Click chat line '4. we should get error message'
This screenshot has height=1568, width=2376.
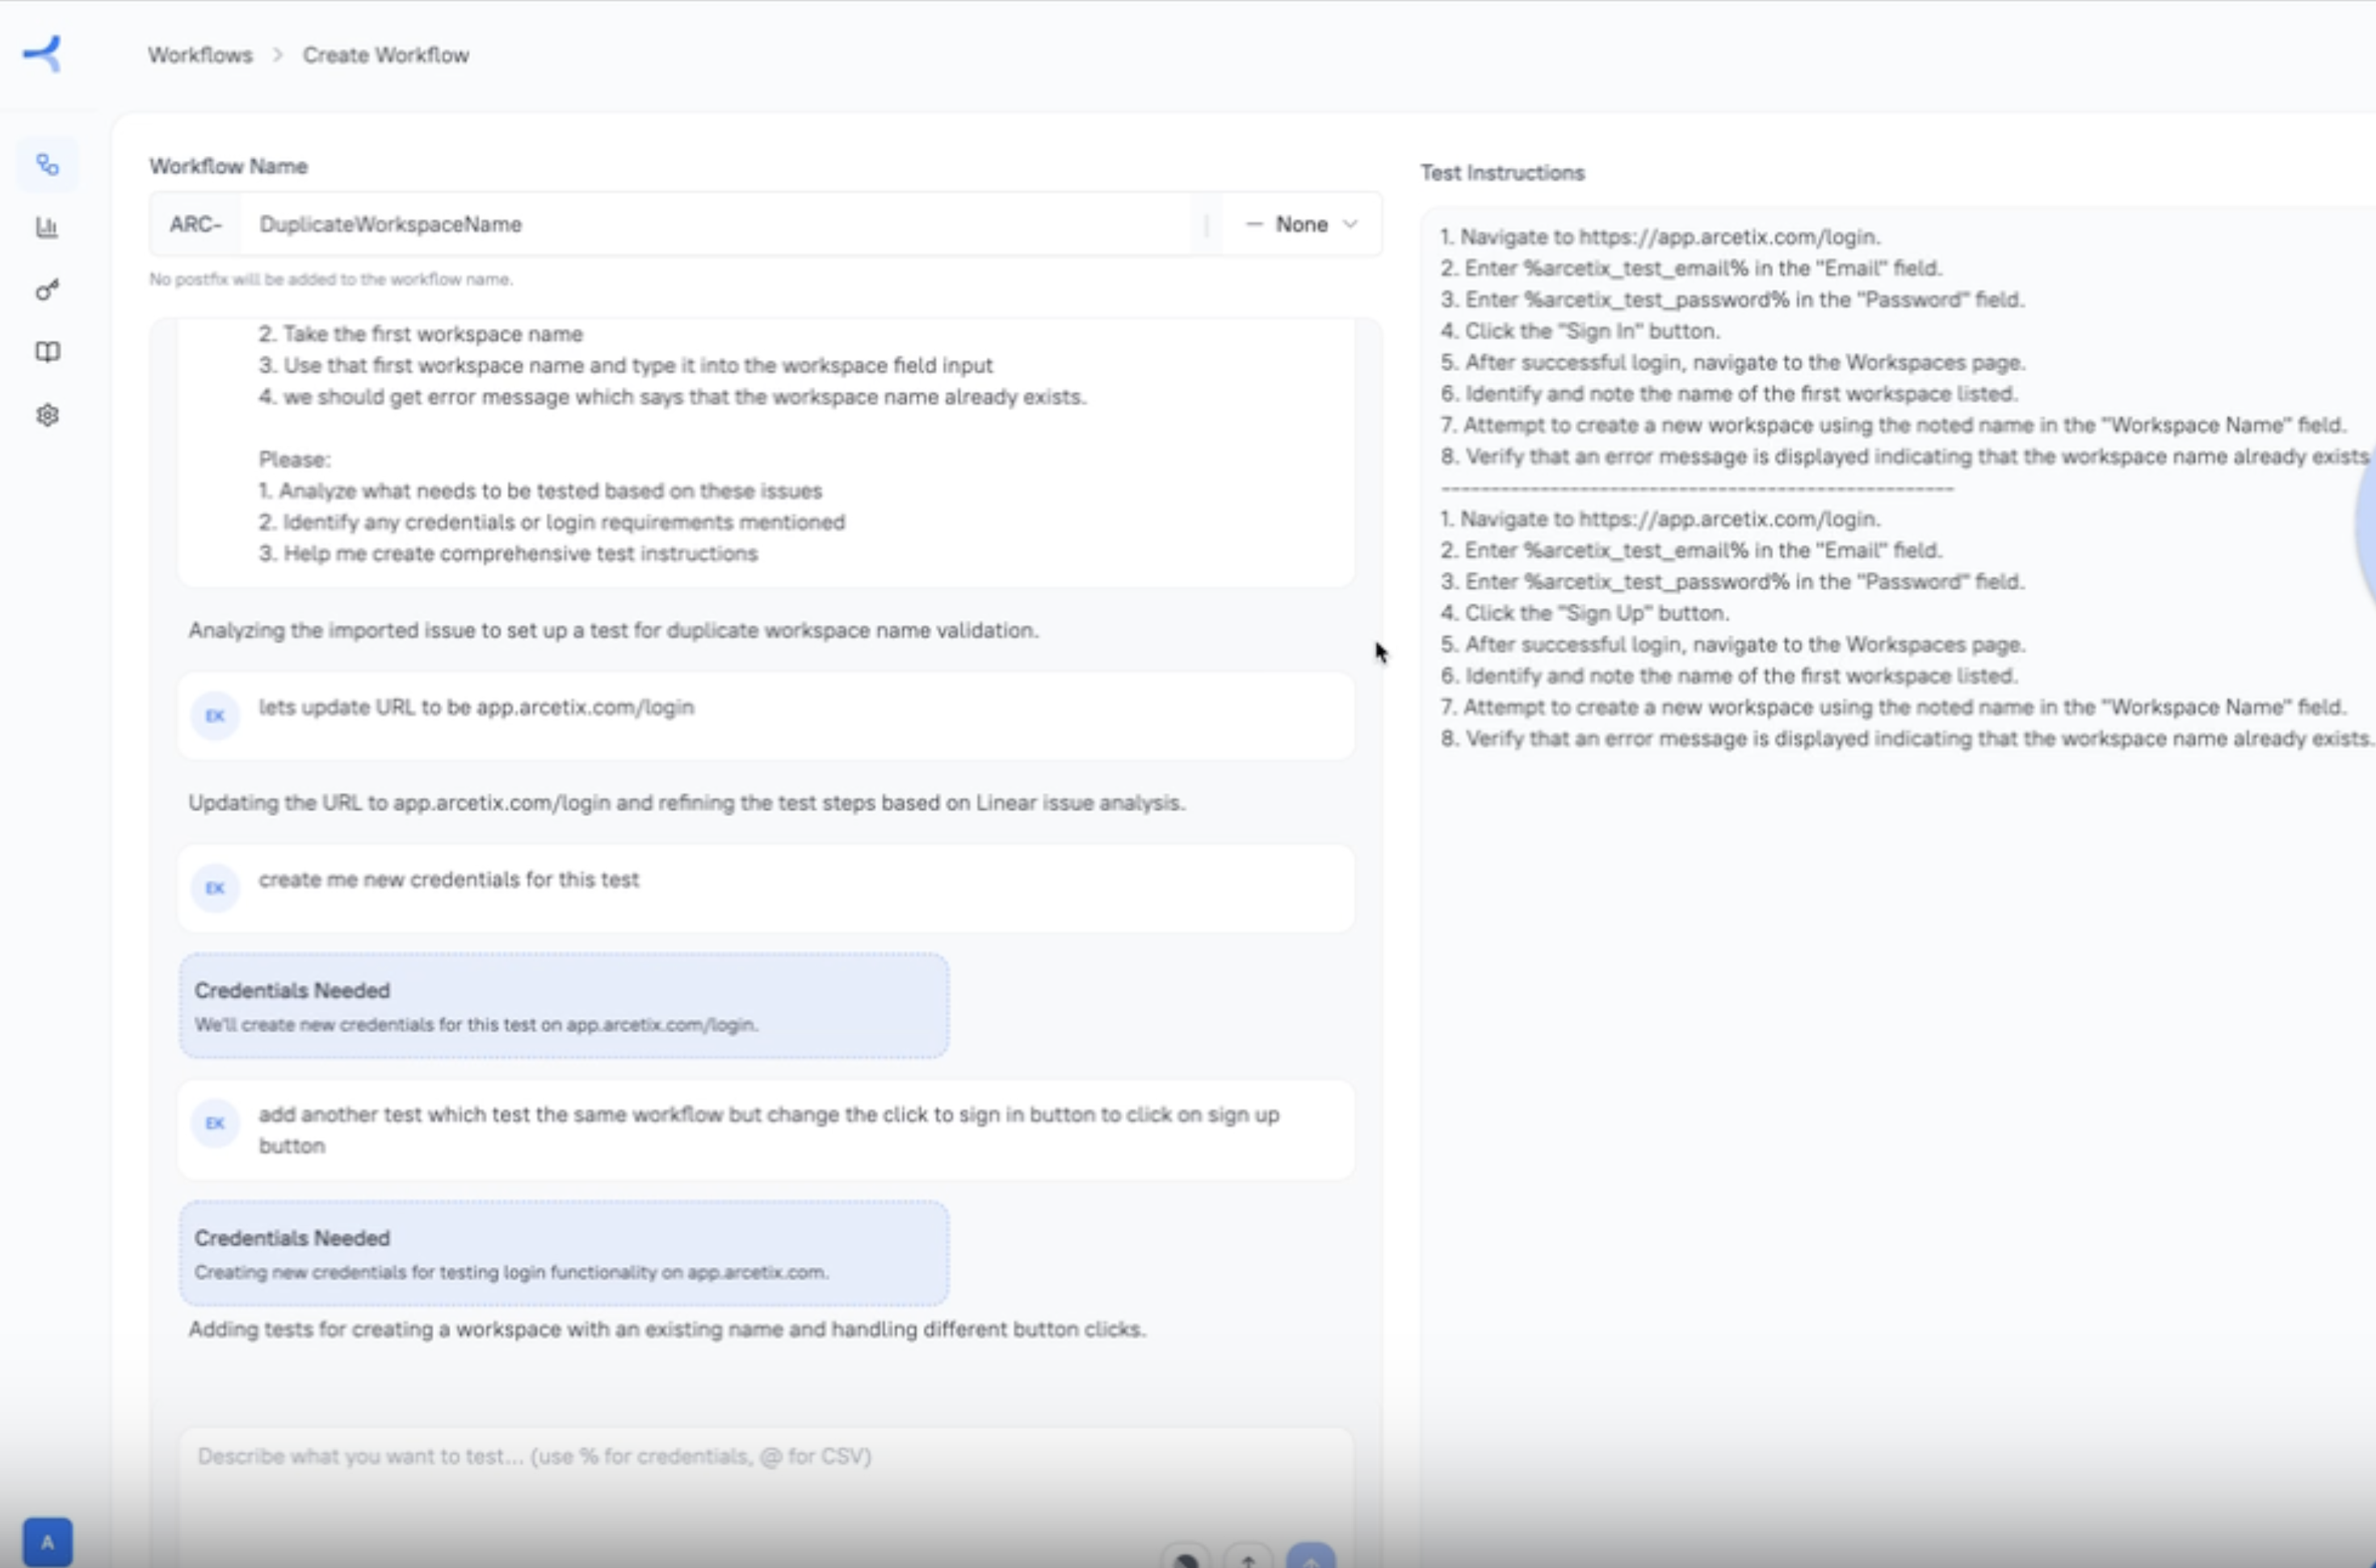pos(672,396)
